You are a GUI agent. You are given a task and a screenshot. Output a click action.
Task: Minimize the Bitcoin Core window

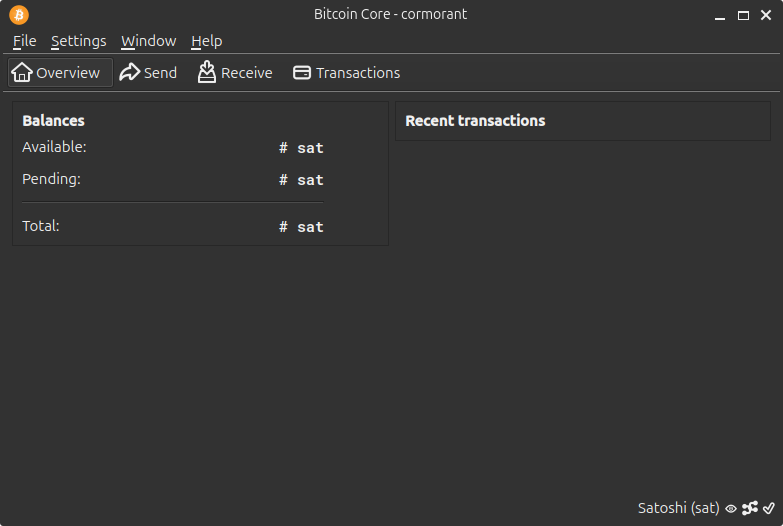point(720,15)
